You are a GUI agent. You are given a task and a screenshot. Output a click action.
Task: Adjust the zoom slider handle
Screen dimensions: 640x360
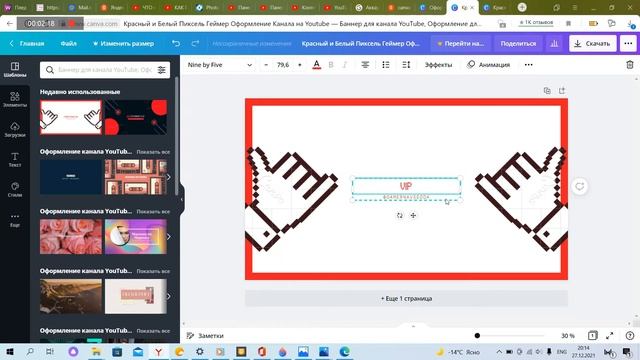tap(477, 336)
